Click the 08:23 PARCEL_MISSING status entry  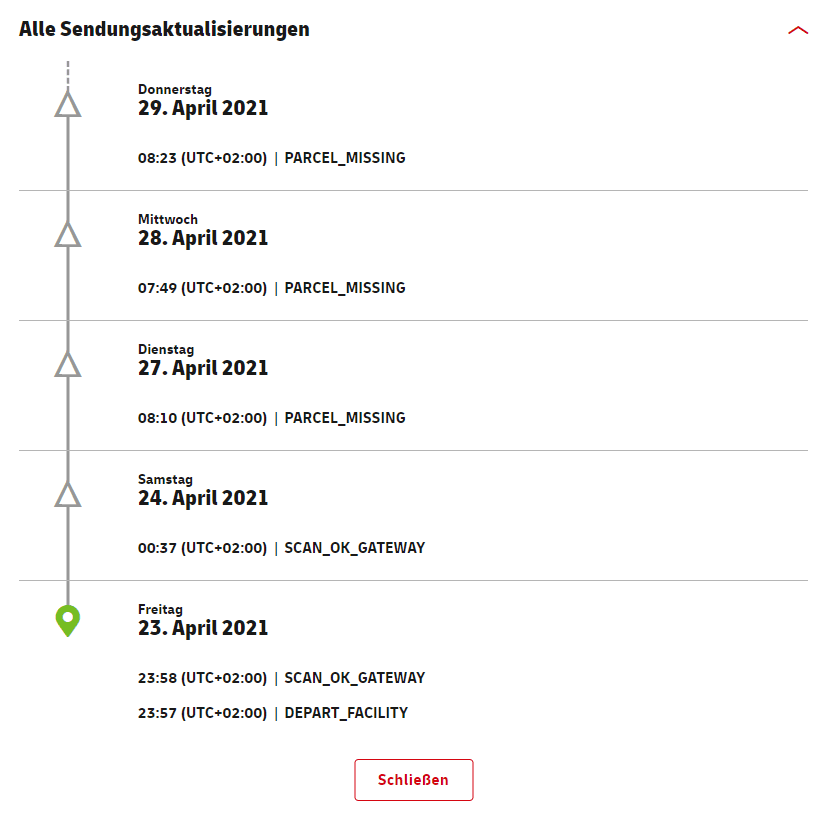[x=271, y=158]
